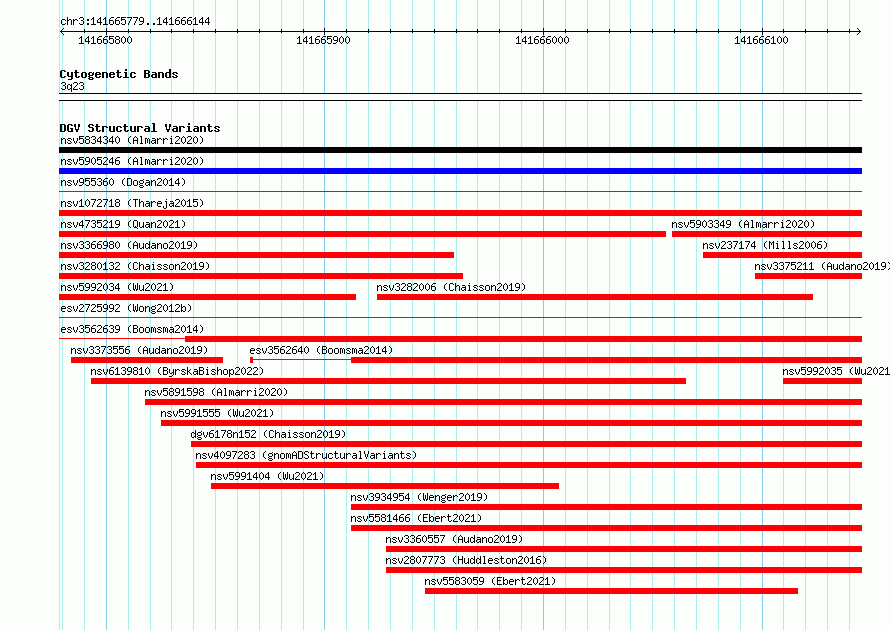Viewport: 890px width, 630px height.
Task: Click nsv5991404 (Wu2021) label
Action: pos(267,476)
